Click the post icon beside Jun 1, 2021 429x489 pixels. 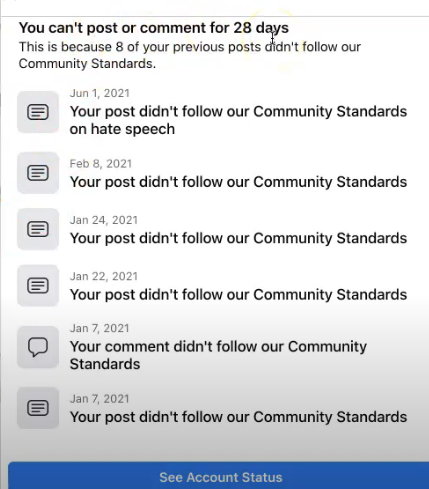38,112
